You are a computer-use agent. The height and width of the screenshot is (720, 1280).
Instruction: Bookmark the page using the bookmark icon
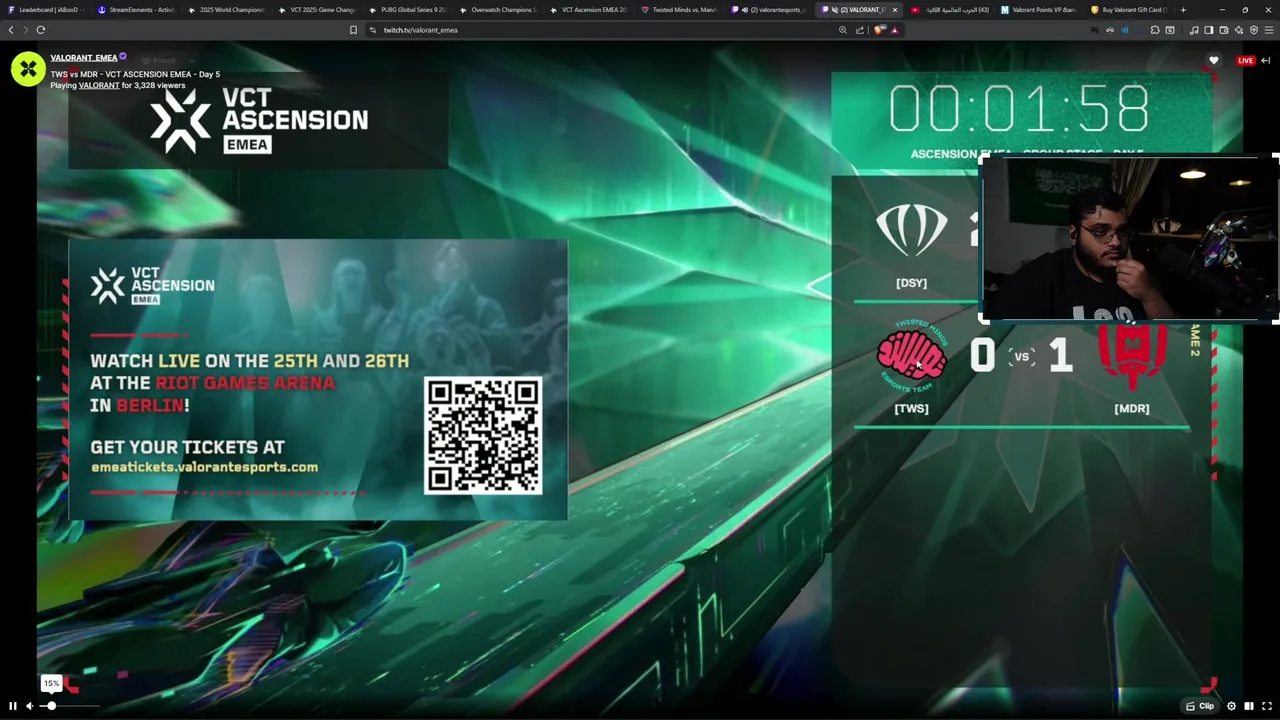pos(353,30)
